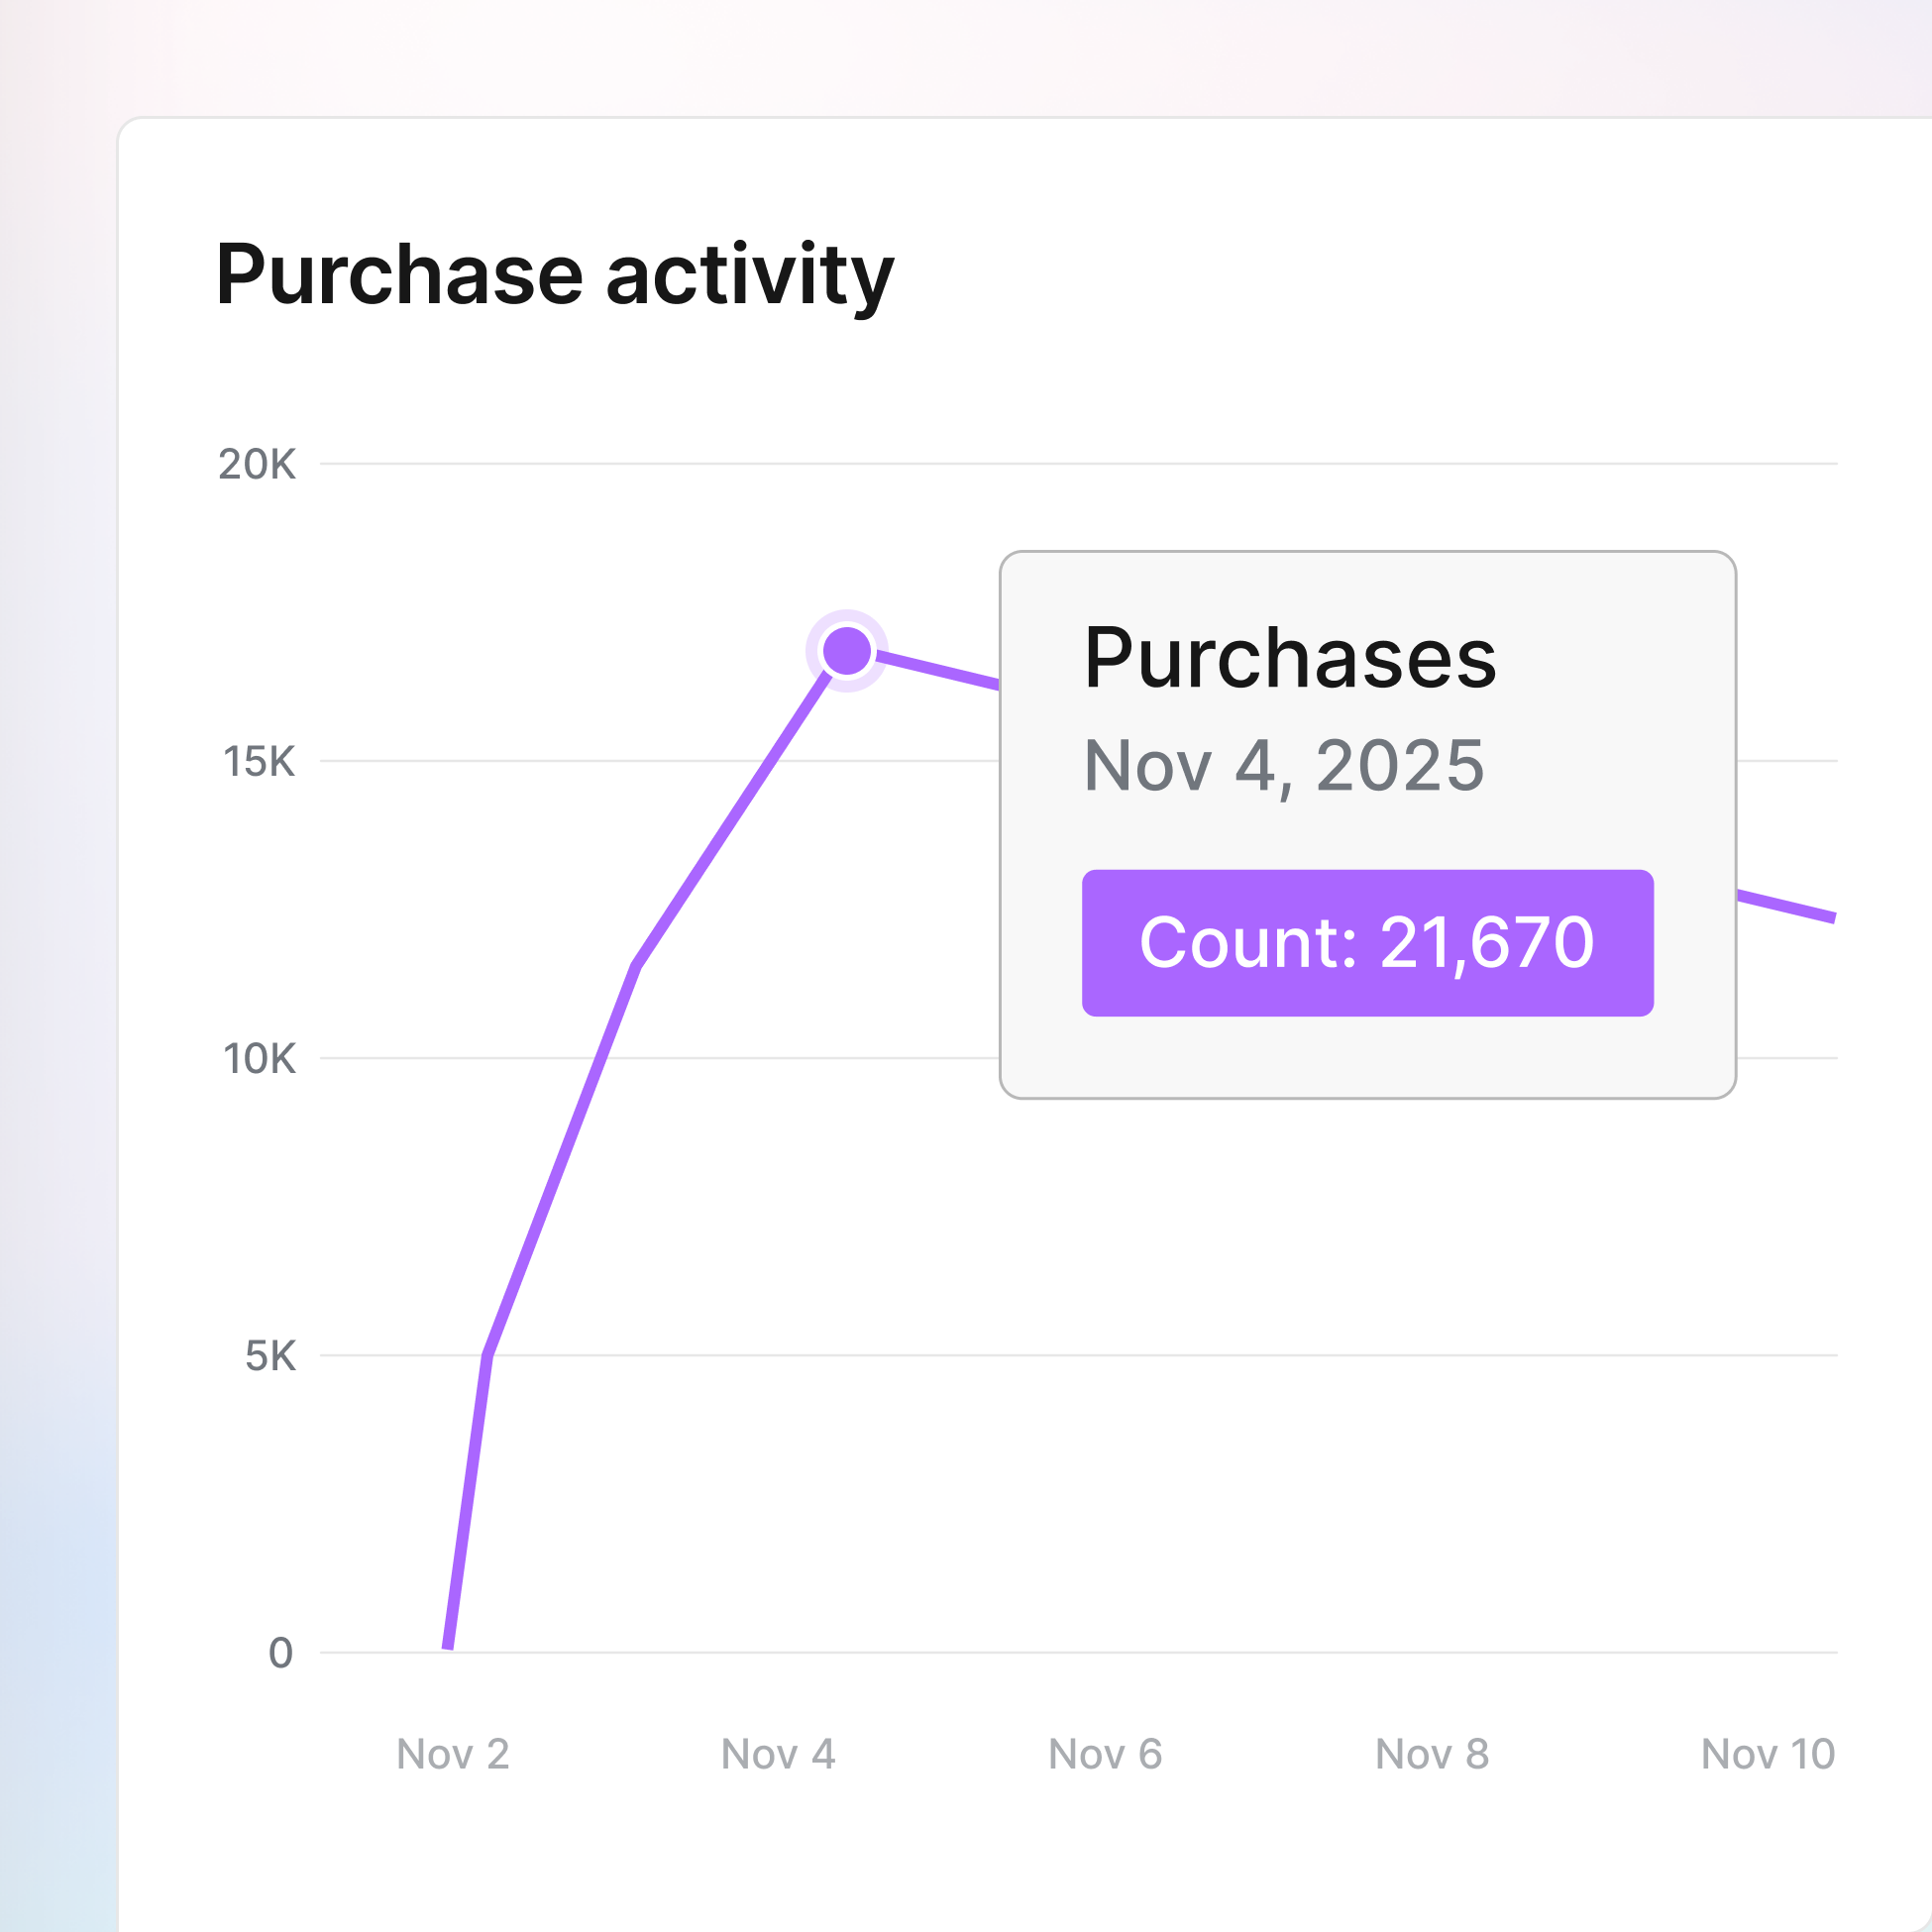Select Nov 10 on the x-axis
This screenshot has height=1932, width=1932.
[x=1767, y=1754]
